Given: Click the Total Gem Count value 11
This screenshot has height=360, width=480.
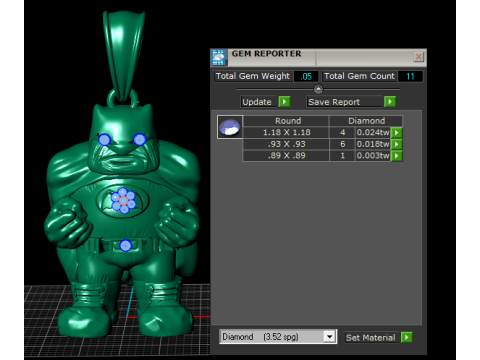Looking at the screenshot, I should [x=410, y=76].
